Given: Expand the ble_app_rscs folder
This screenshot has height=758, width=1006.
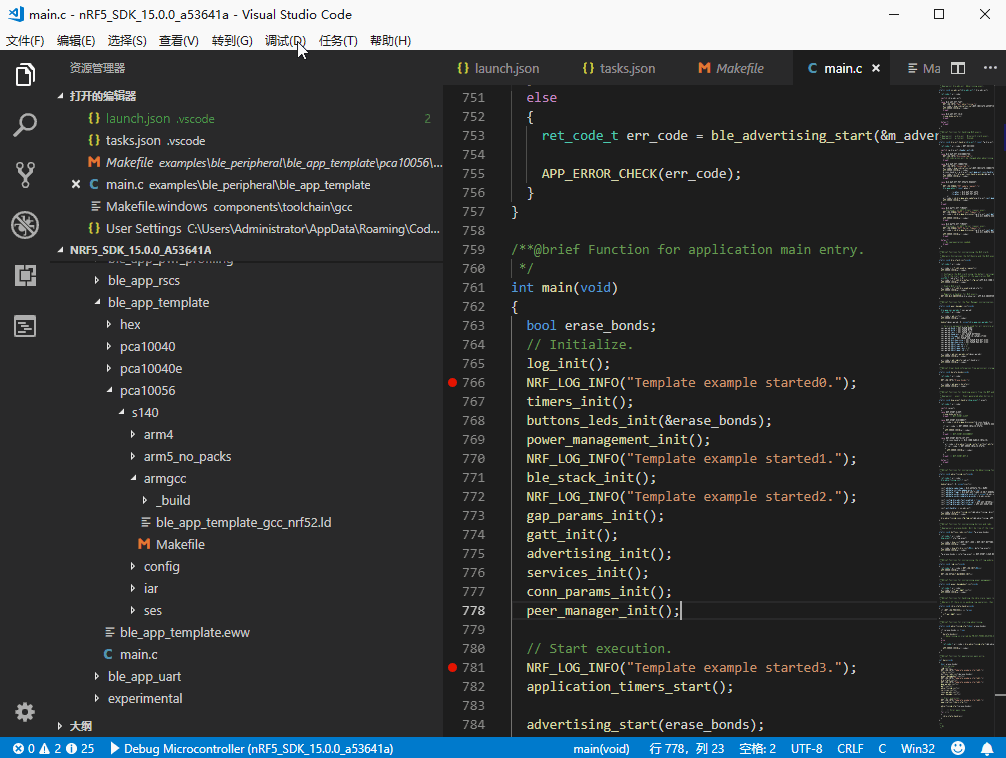Looking at the screenshot, I should pos(97,280).
